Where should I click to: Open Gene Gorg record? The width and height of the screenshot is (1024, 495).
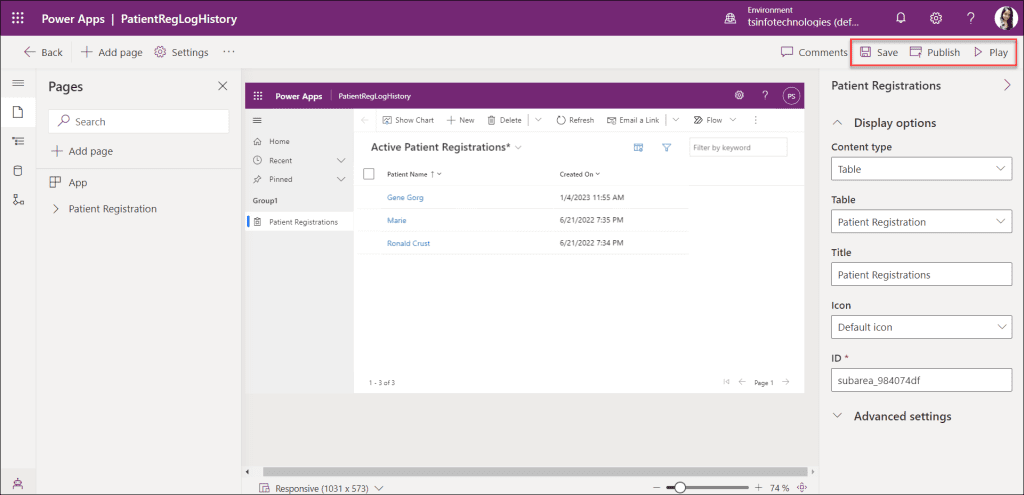[x=405, y=197]
